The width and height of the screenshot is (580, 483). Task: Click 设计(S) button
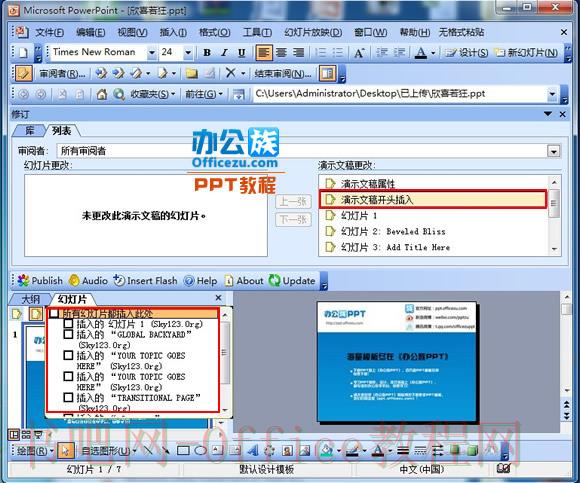click(466, 53)
